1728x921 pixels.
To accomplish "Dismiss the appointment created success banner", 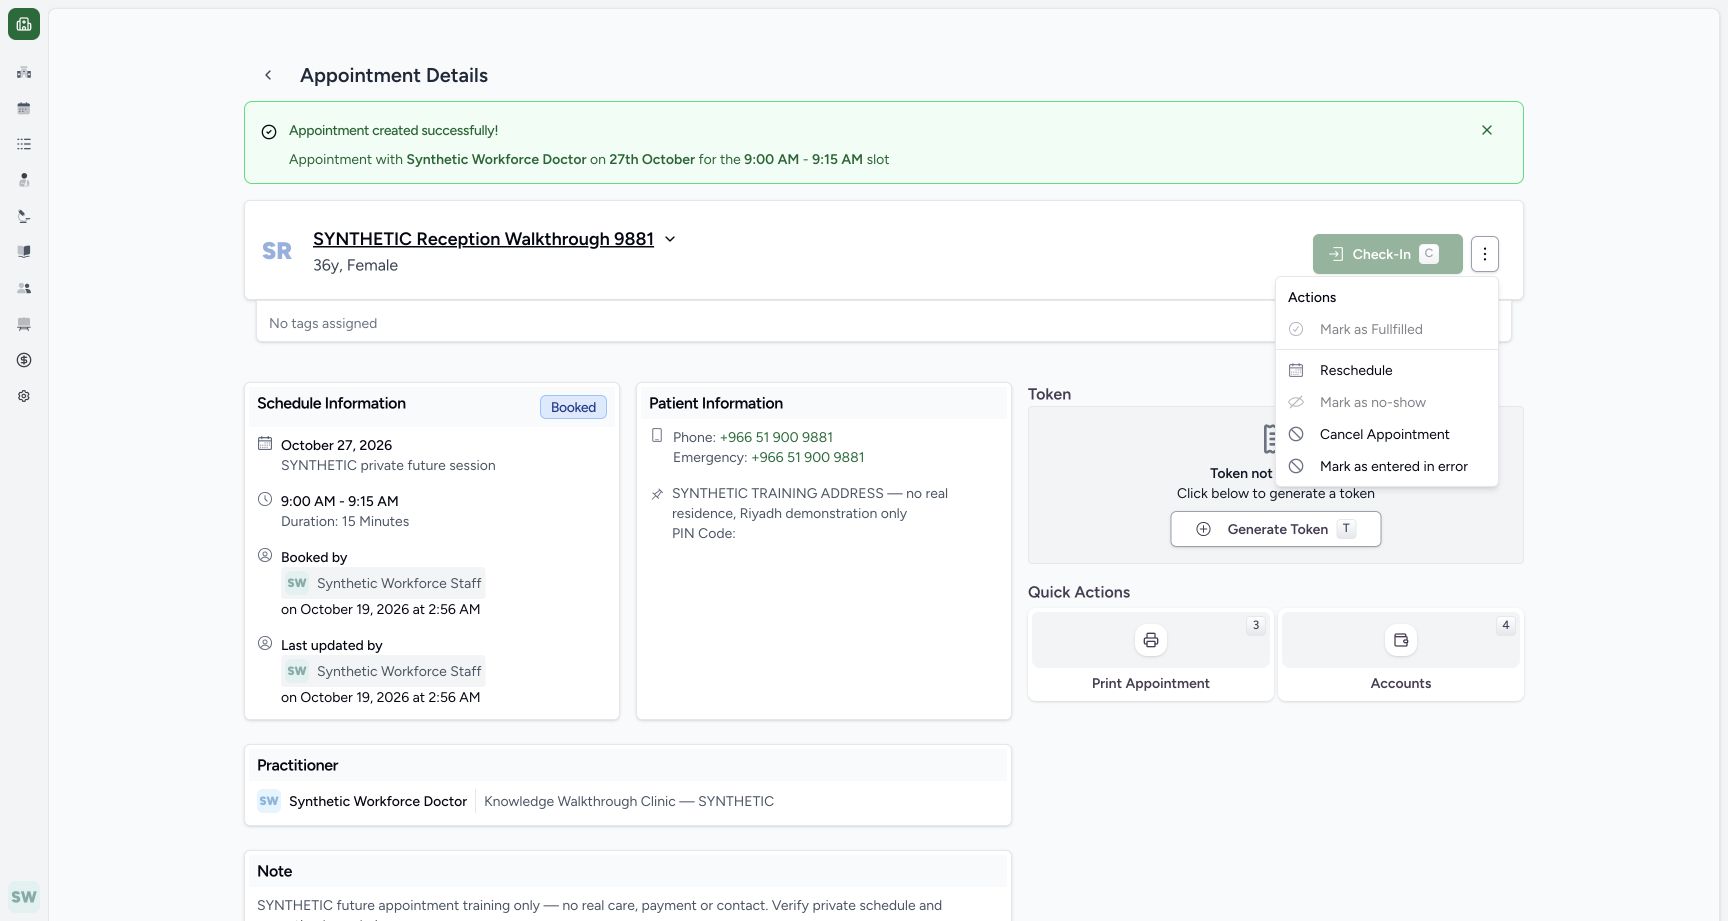I will [1487, 130].
